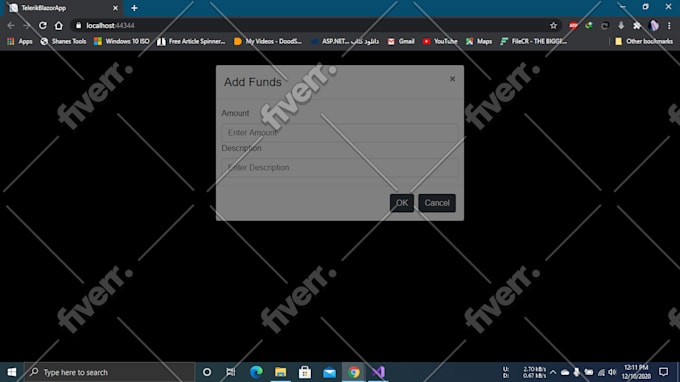The width and height of the screenshot is (680, 382).
Task: Open the Windows Start menu
Action: click(x=12, y=372)
